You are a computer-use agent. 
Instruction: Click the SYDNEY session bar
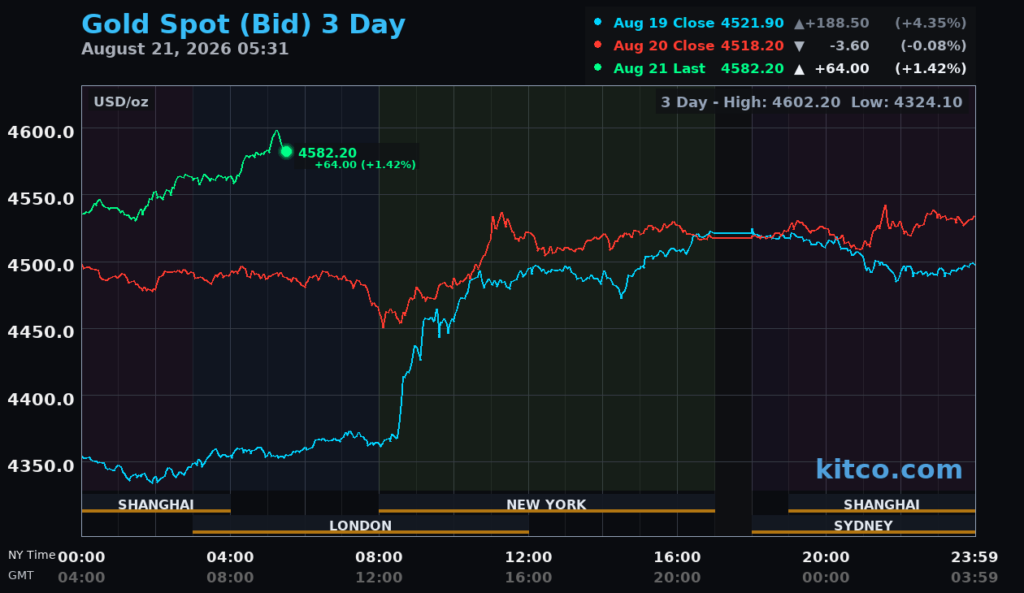(863, 525)
